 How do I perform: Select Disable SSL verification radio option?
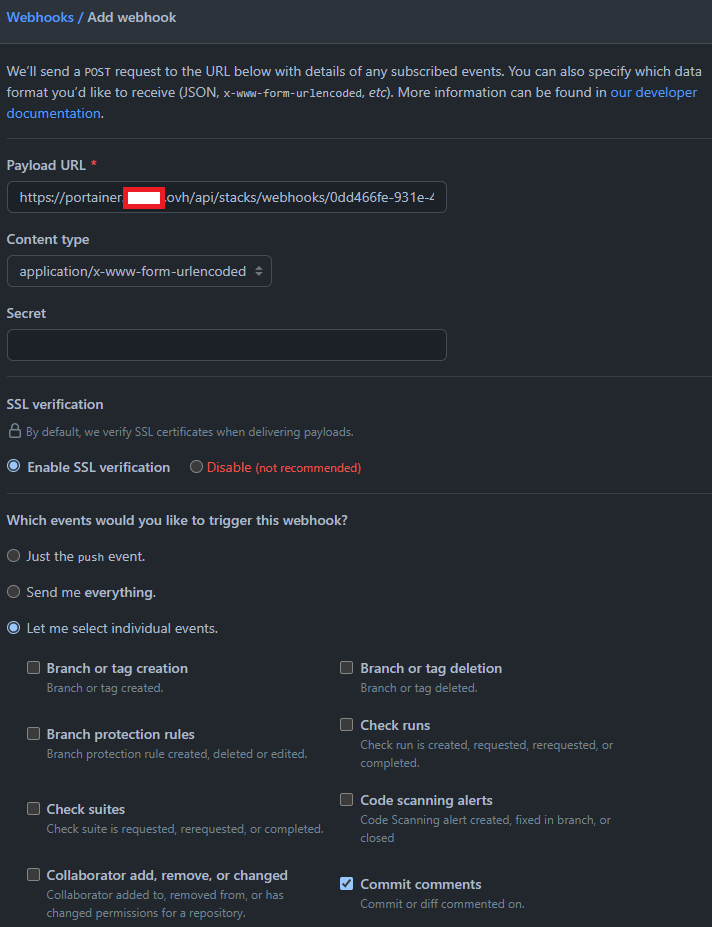[x=196, y=467]
